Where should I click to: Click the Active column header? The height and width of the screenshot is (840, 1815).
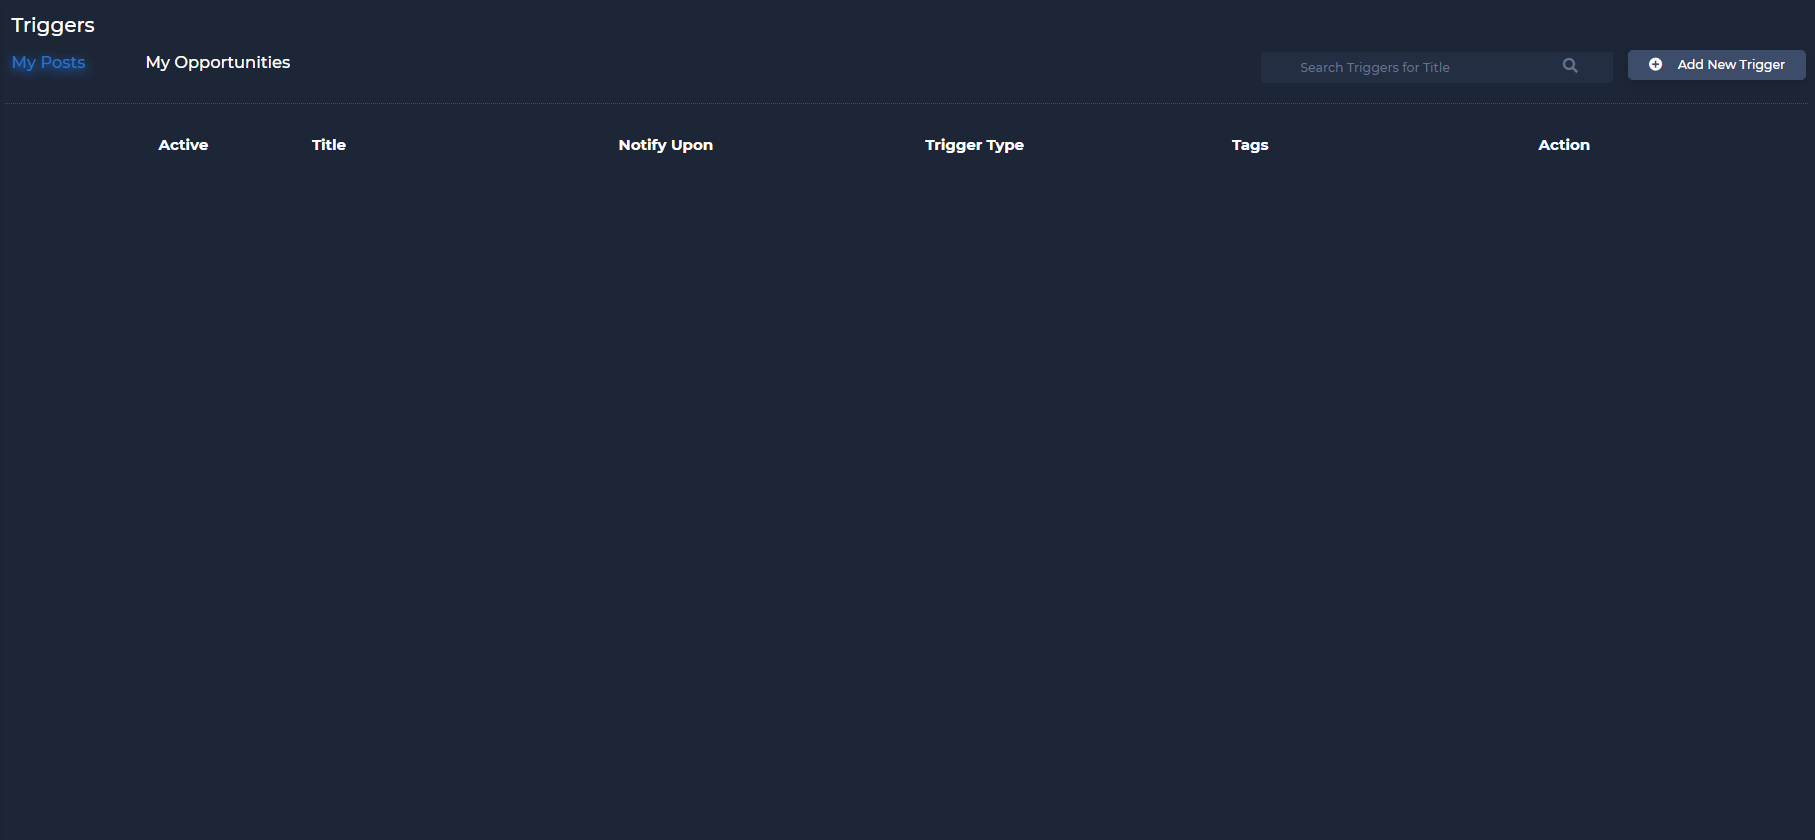[183, 145]
